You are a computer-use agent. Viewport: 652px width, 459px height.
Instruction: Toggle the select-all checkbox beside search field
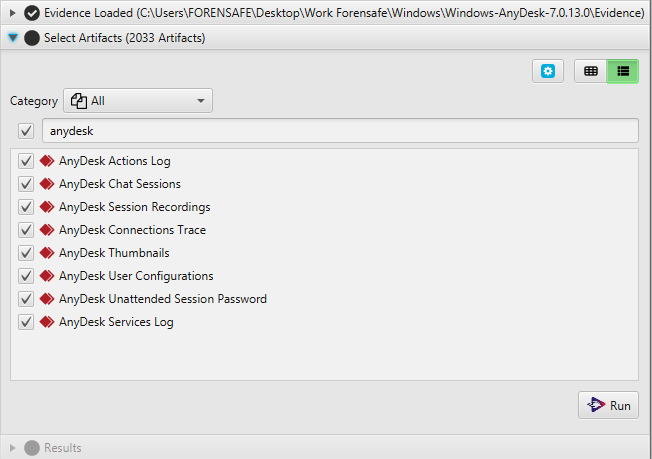click(x=26, y=131)
